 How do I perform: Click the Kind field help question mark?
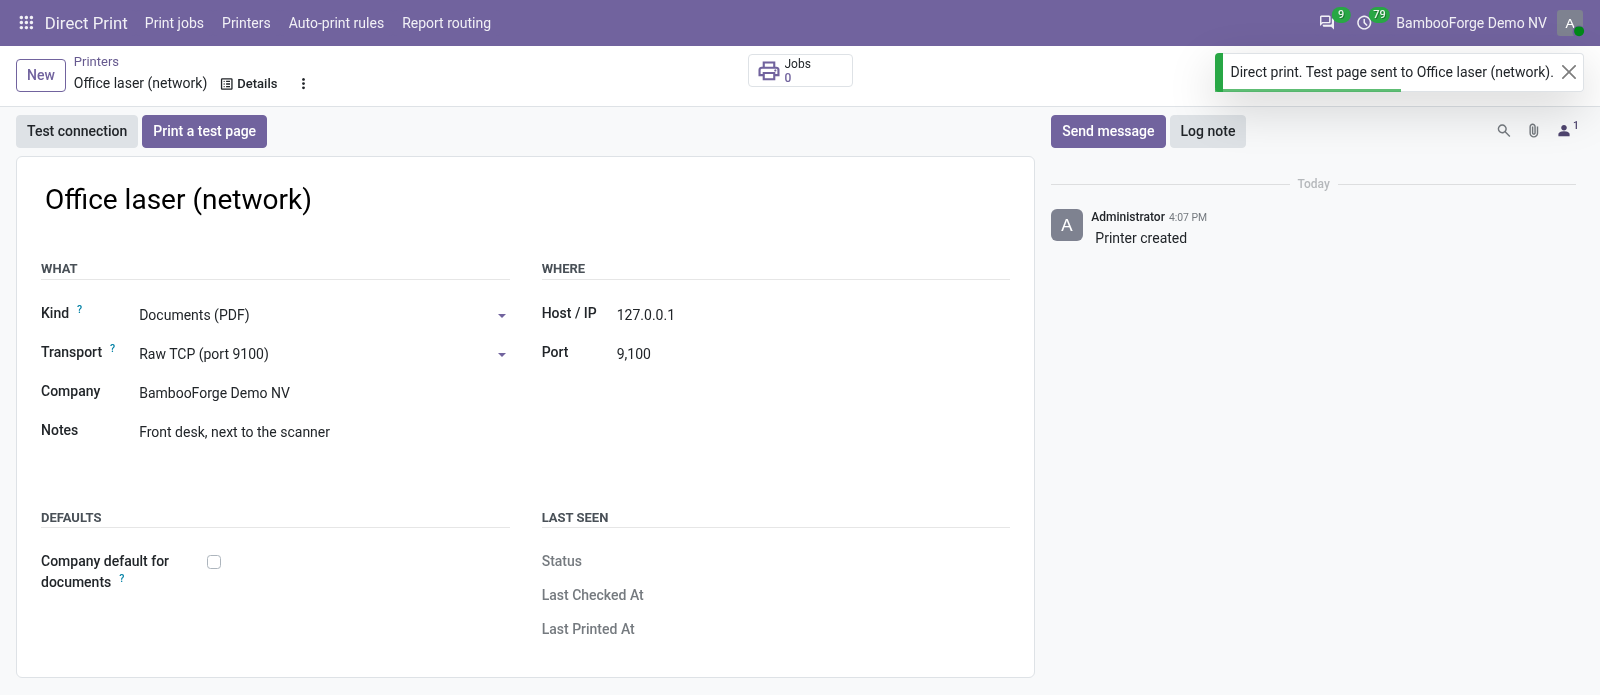[x=80, y=309]
